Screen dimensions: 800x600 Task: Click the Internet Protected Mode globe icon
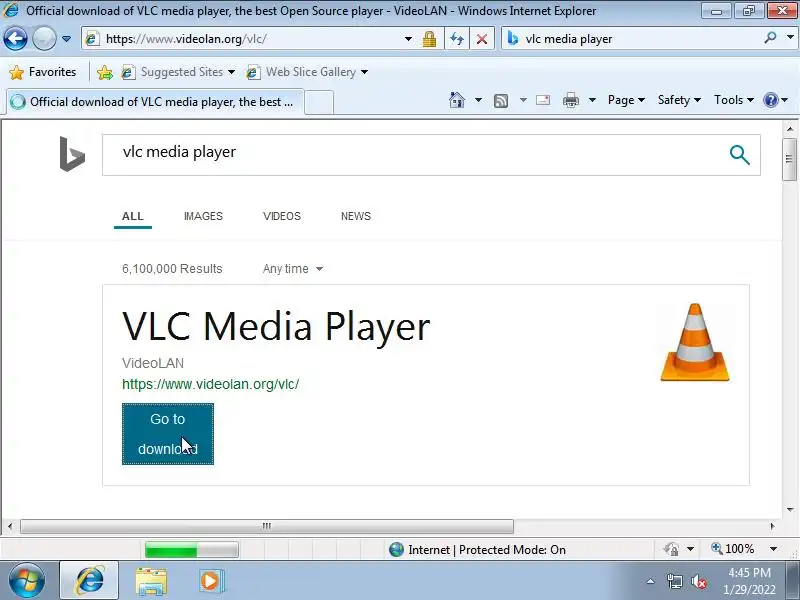[396, 549]
